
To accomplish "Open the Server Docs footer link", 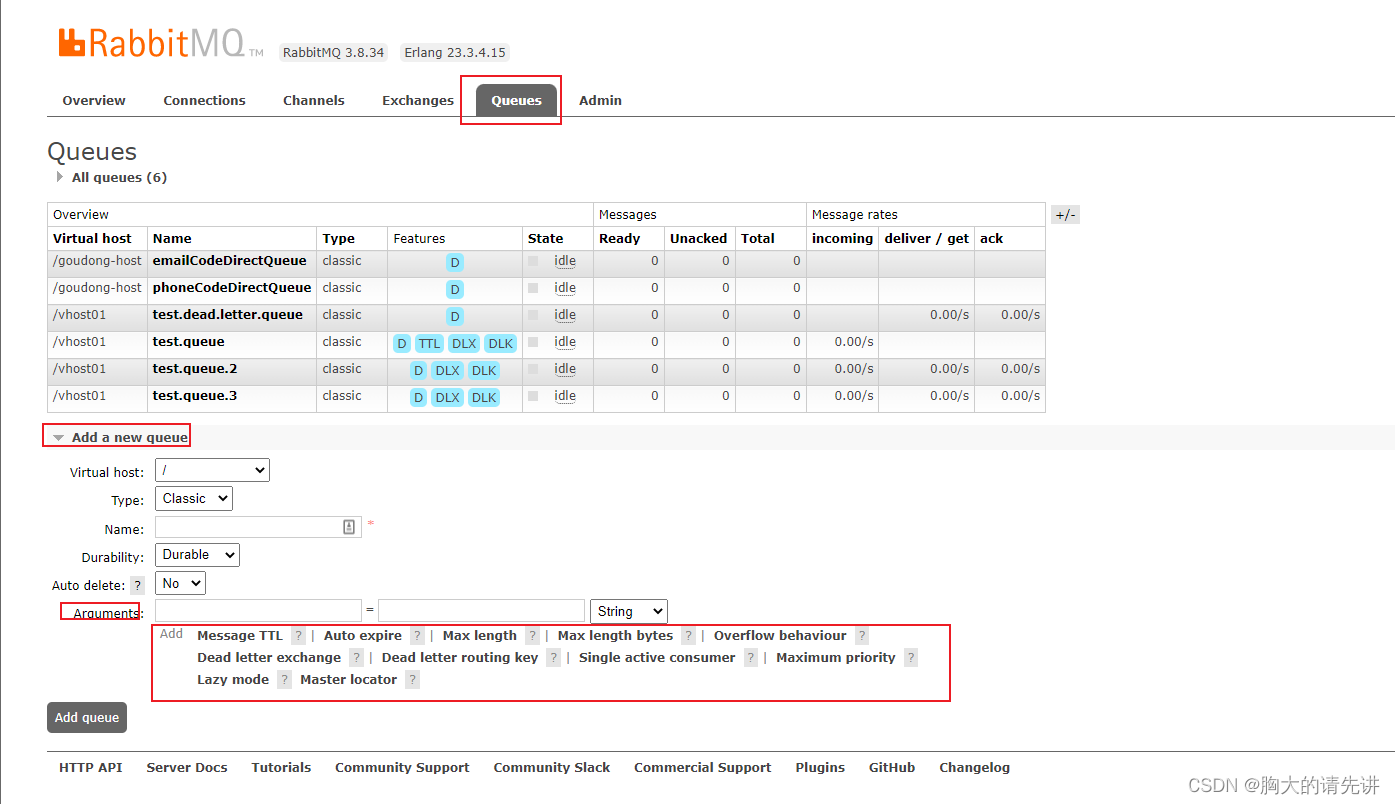I will pos(187,768).
